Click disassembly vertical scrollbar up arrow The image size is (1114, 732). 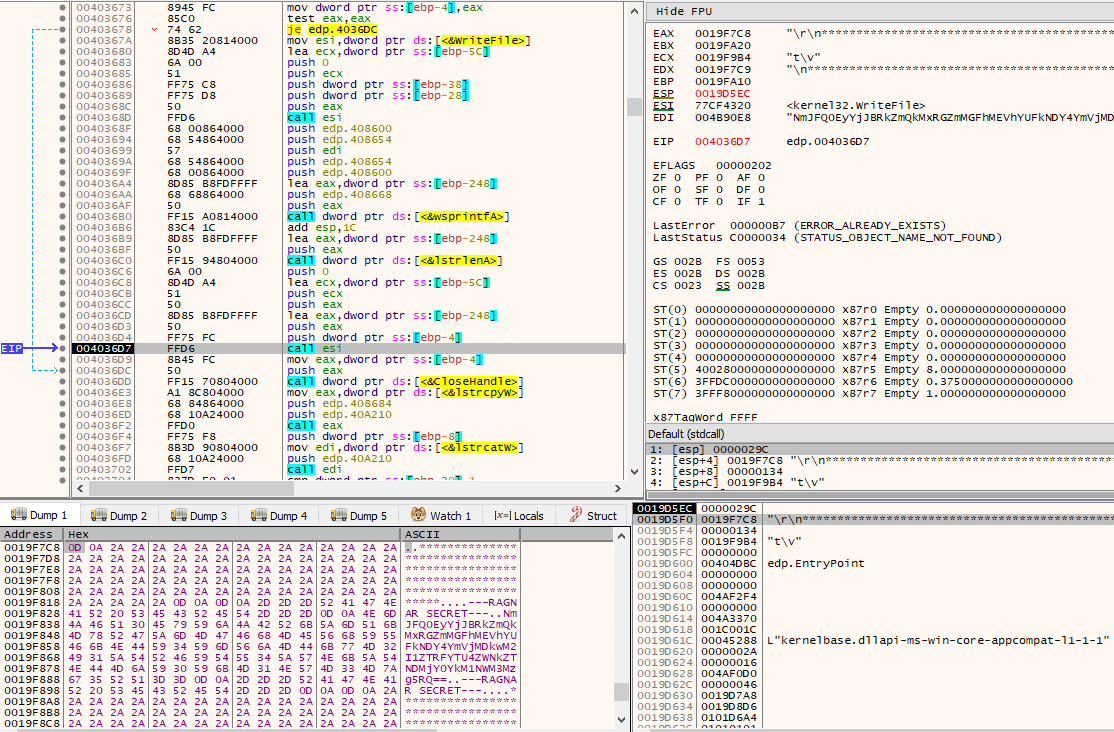(634, 11)
